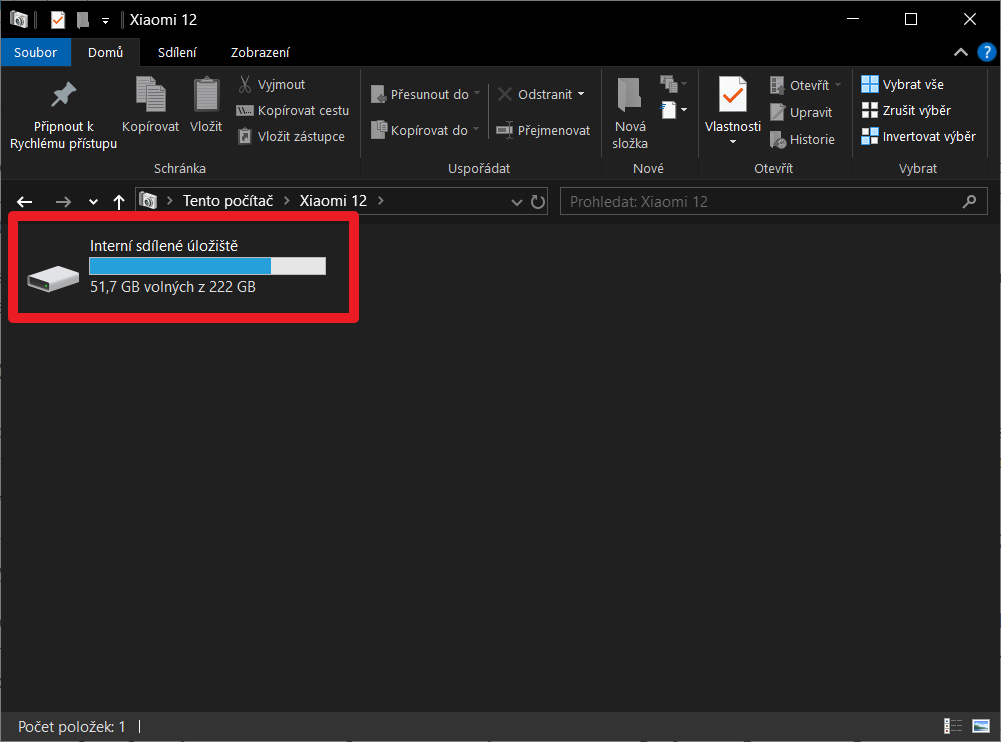Expand the Vlastnosti dropdown arrow
The width and height of the screenshot is (1001, 742).
733,142
